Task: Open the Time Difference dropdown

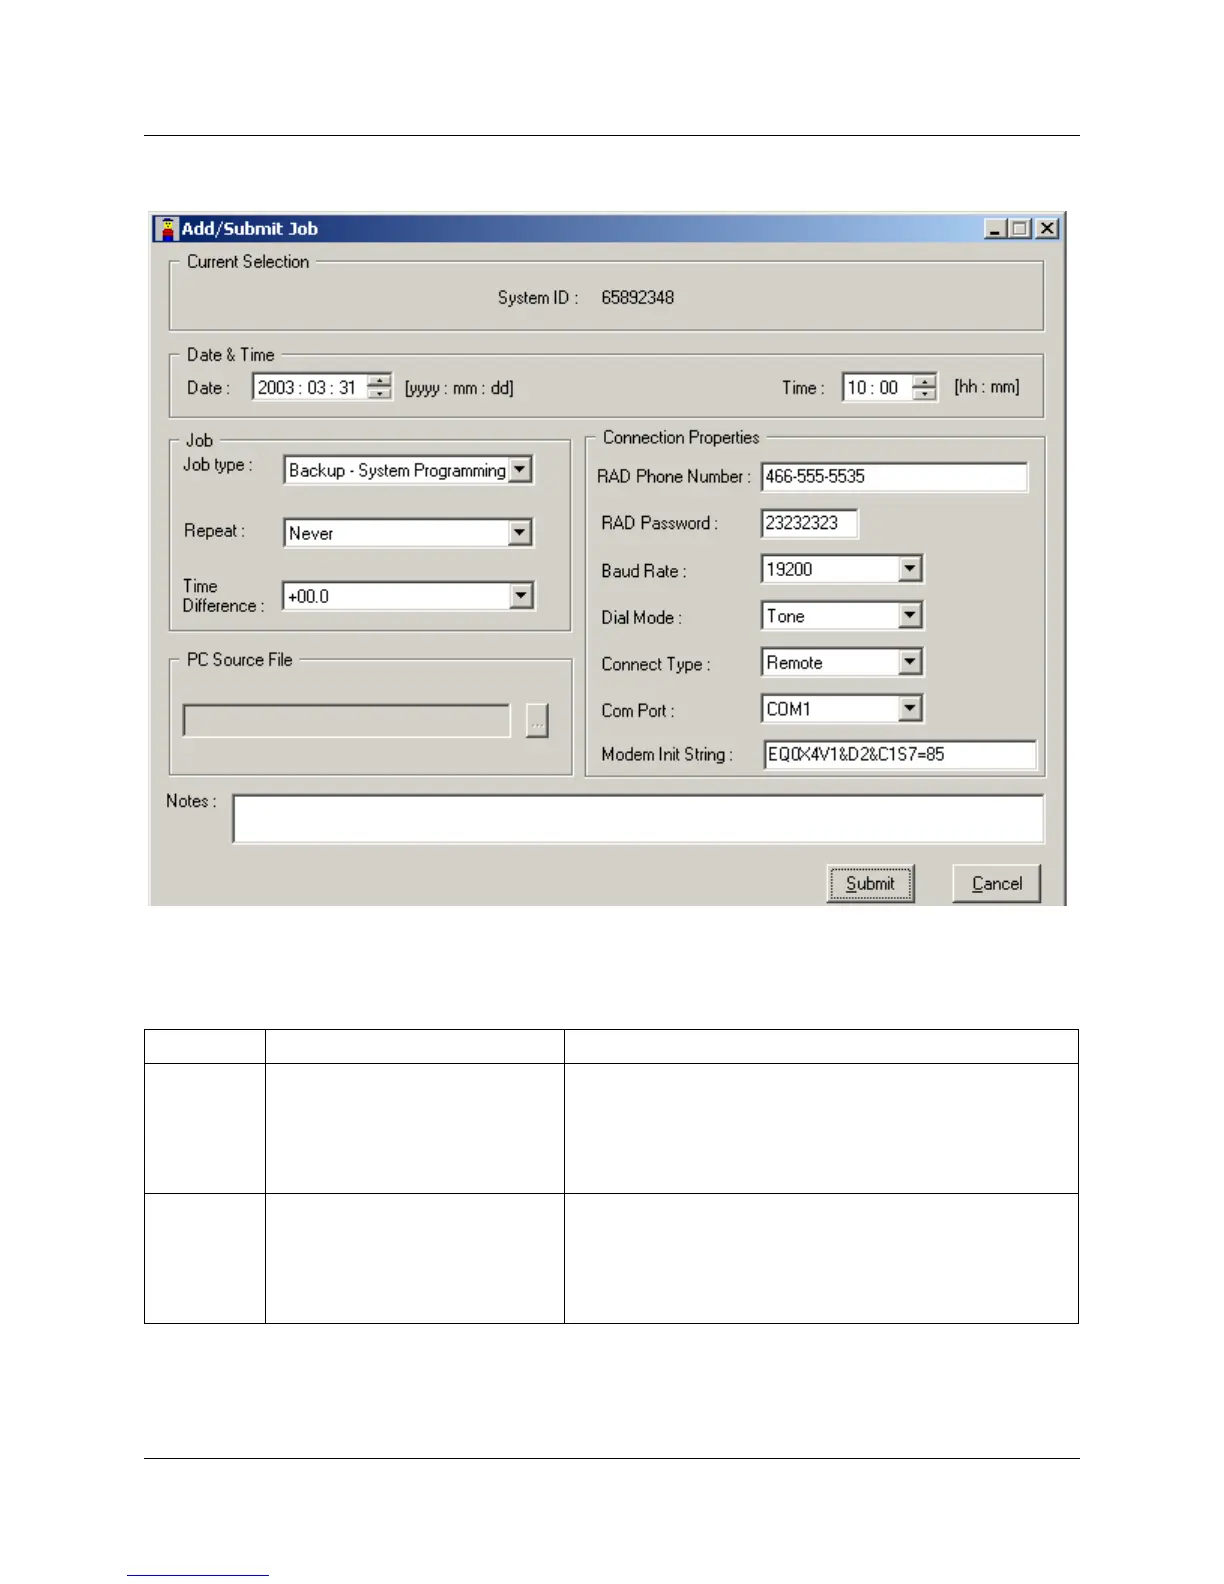Action: click(x=520, y=596)
